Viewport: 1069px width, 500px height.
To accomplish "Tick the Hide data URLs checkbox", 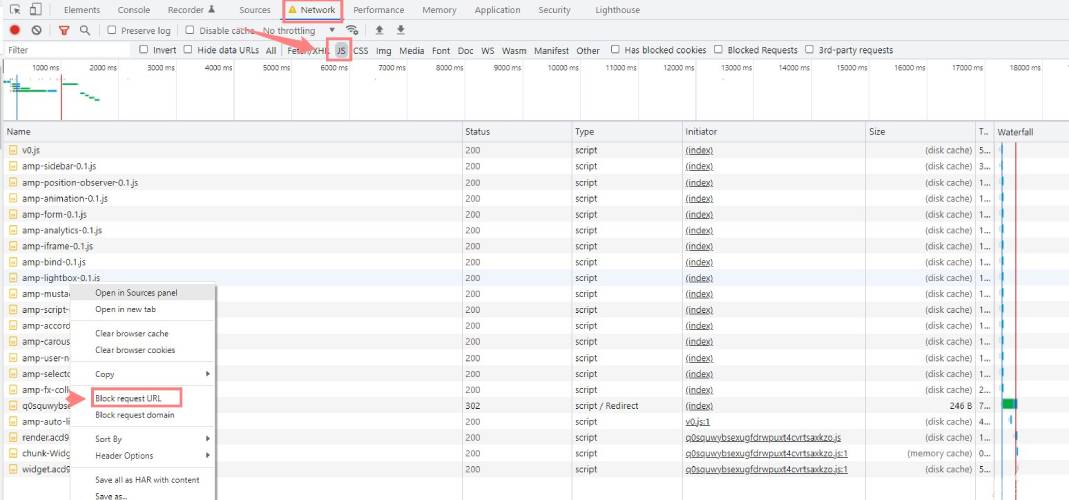I will pos(189,50).
